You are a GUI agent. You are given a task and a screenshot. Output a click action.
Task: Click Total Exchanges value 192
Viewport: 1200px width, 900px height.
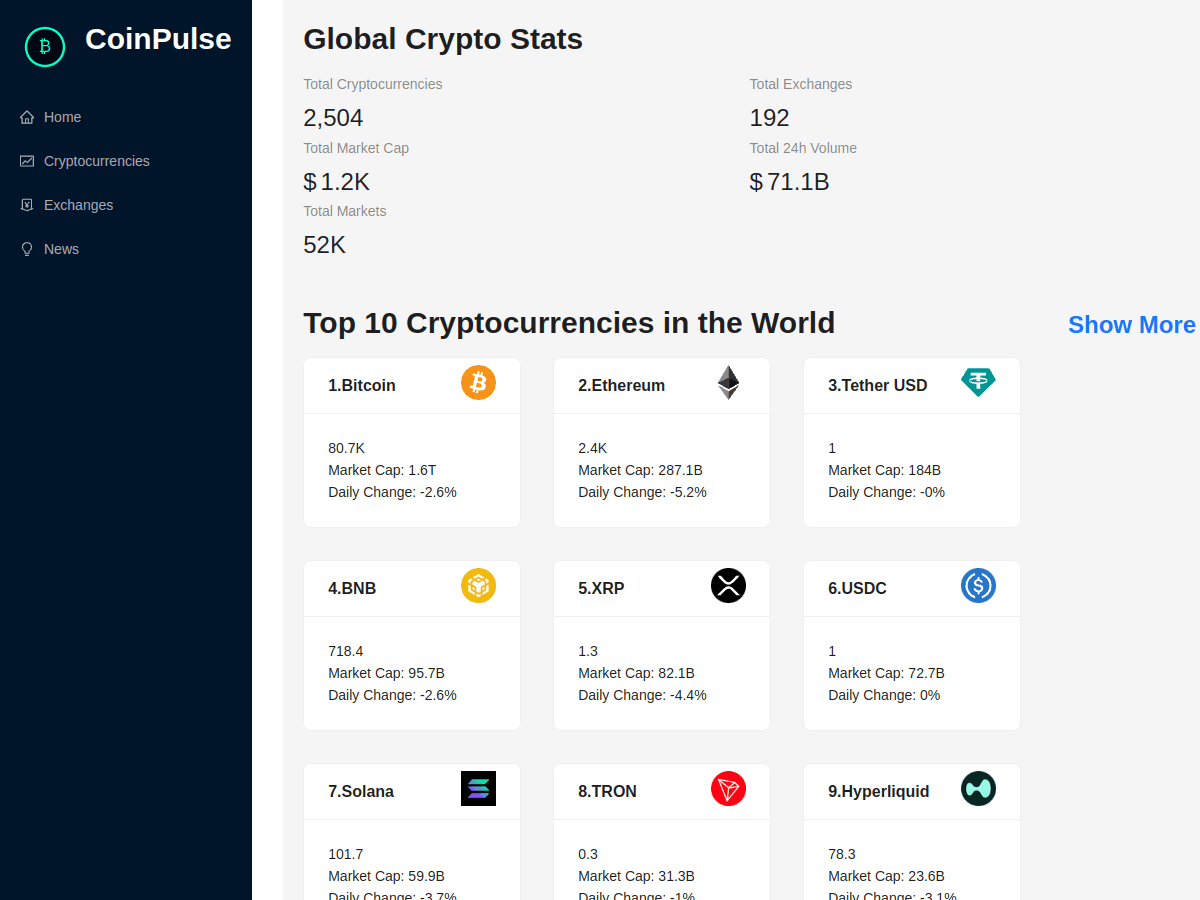point(770,118)
